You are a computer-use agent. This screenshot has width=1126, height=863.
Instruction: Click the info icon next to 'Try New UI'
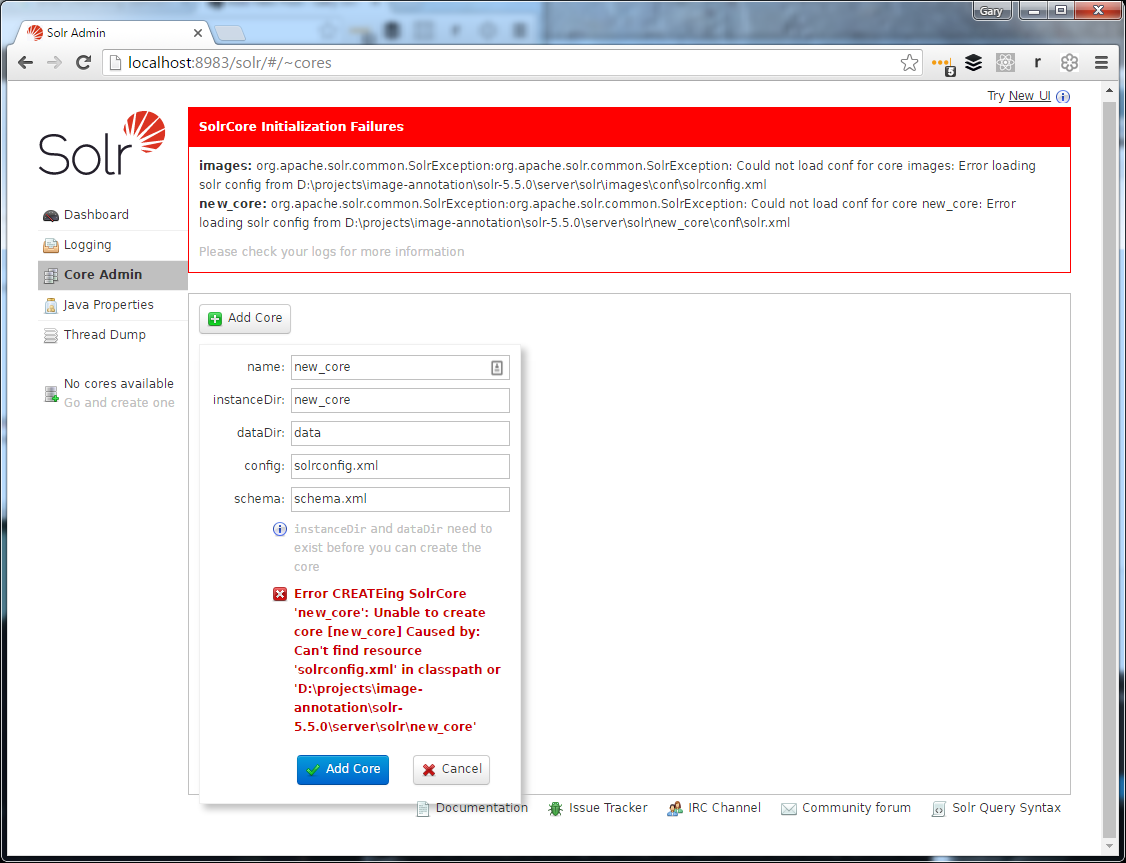[1063, 96]
